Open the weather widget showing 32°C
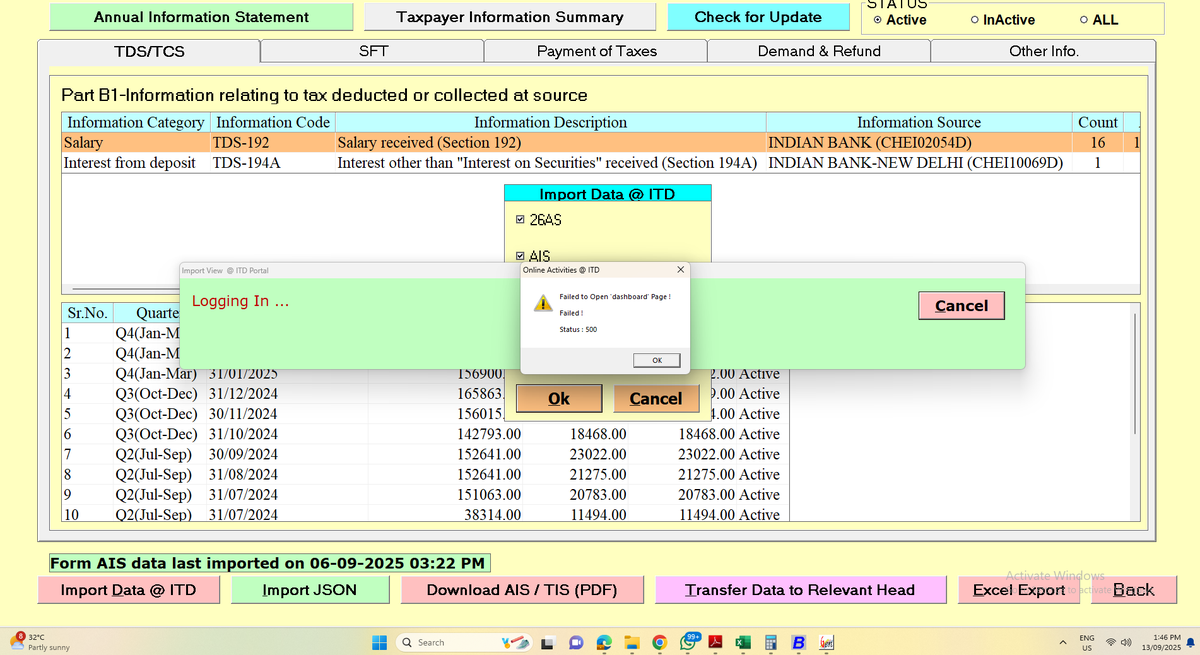 pos(40,642)
